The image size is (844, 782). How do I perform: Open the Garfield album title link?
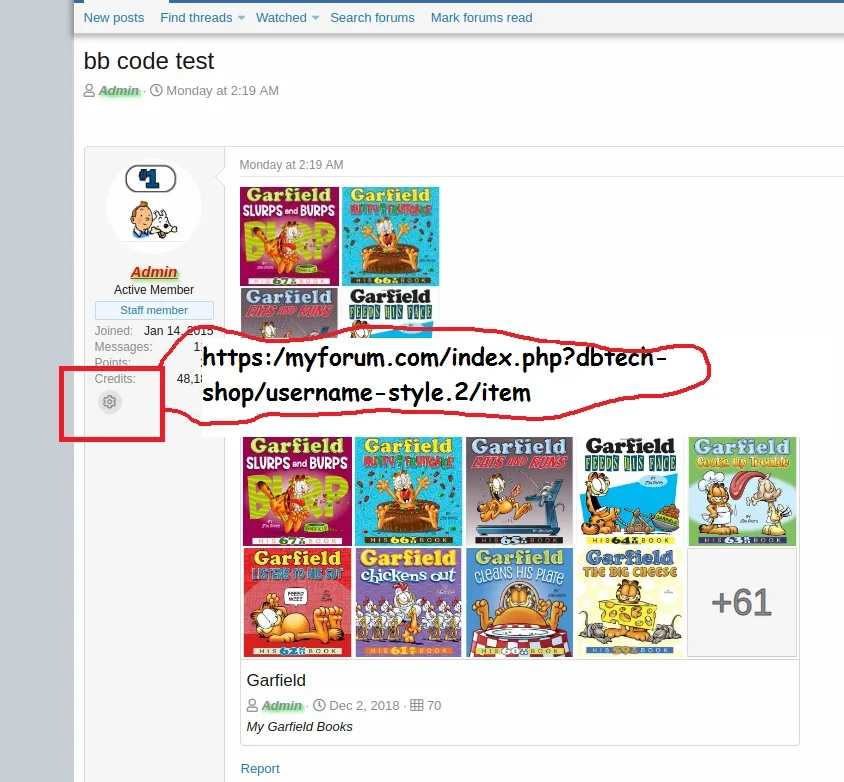(276, 680)
